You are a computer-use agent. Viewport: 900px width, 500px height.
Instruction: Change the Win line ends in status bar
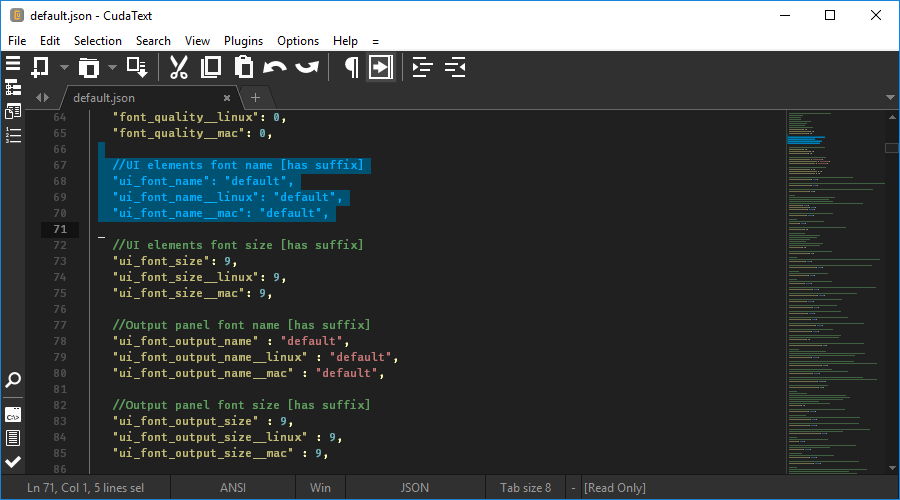[320, 488]
